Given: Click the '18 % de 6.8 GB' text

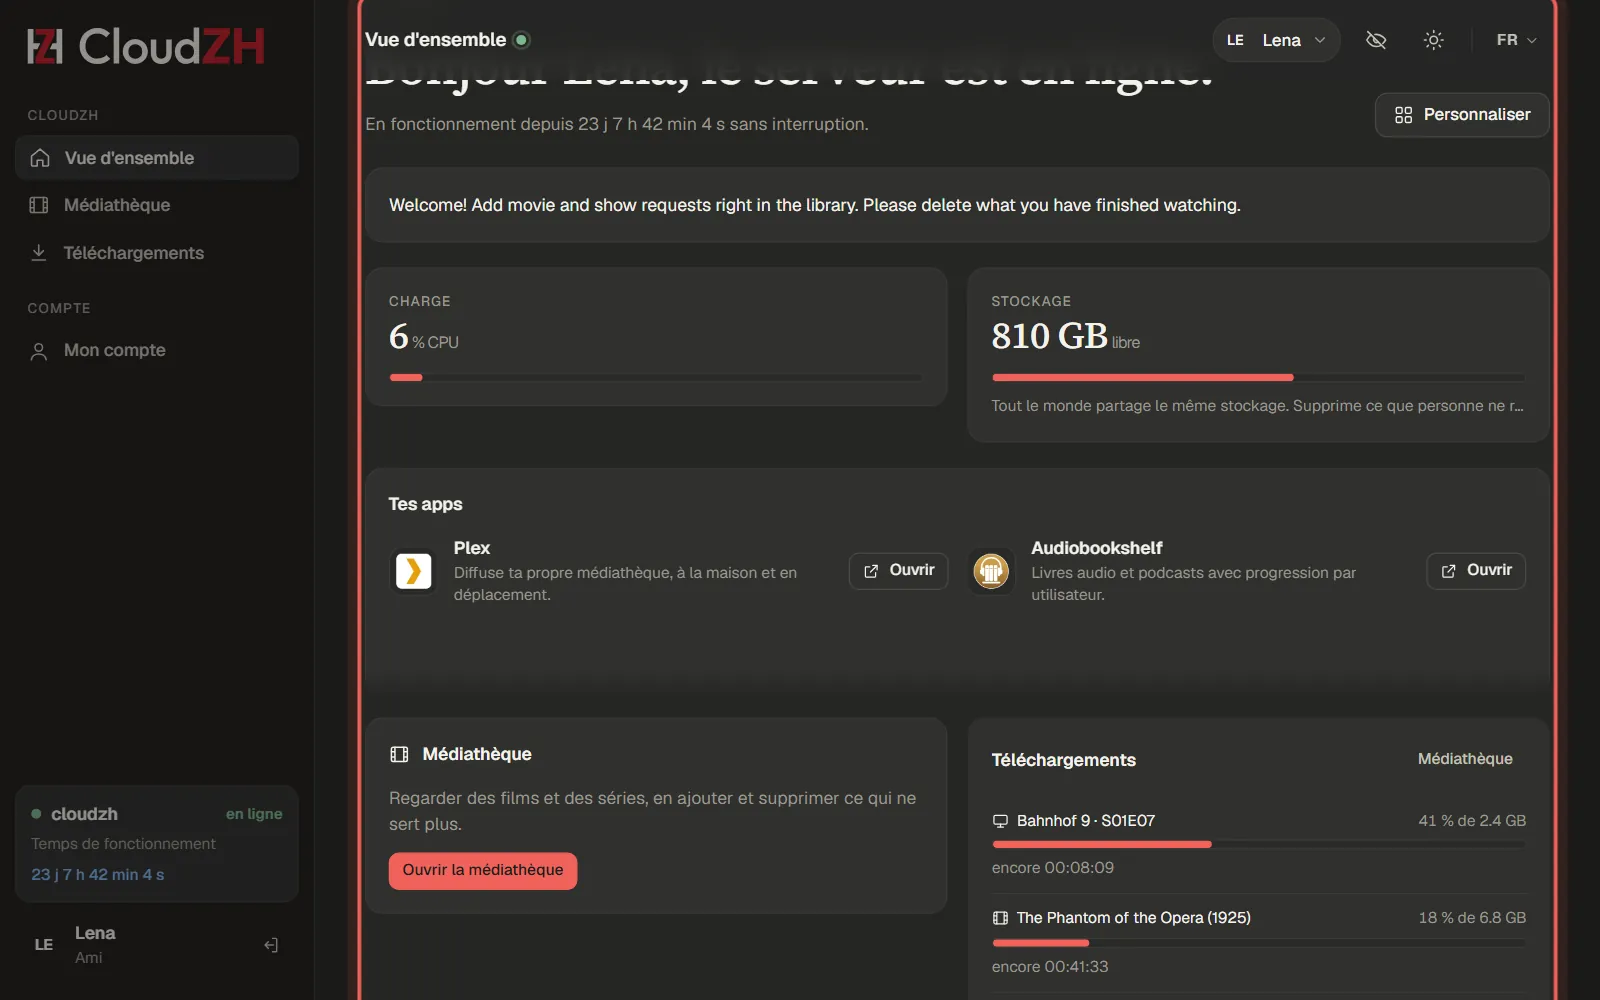Looking at the screenshot, I should (1472, 918).
